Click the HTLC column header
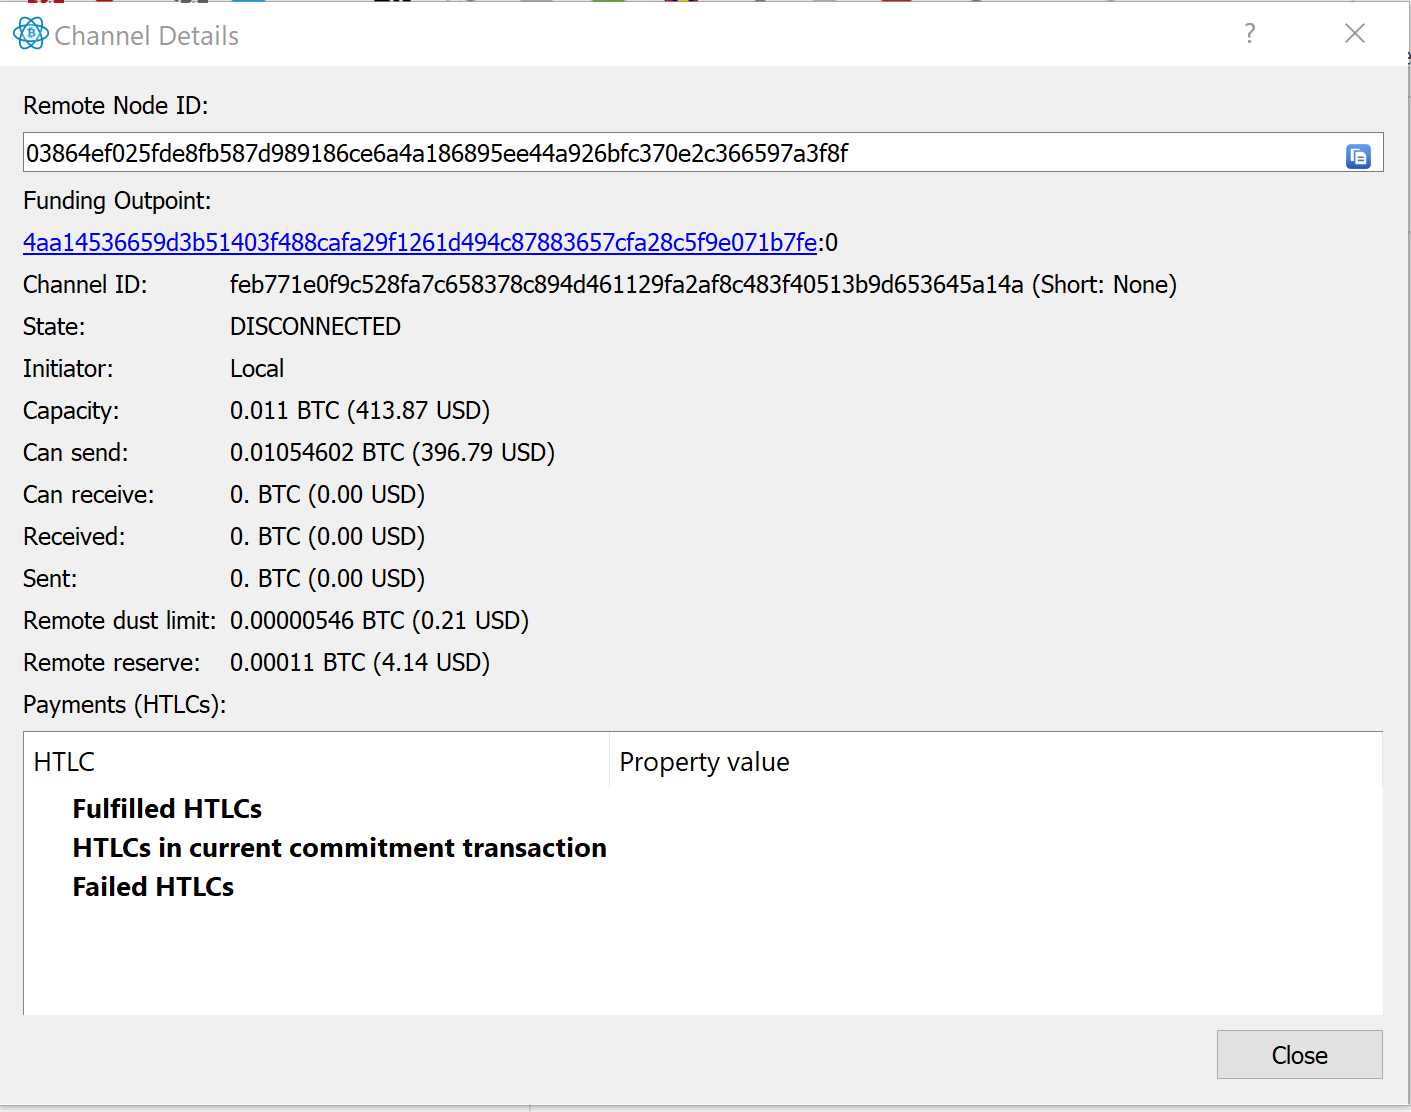 coord(63,761)
